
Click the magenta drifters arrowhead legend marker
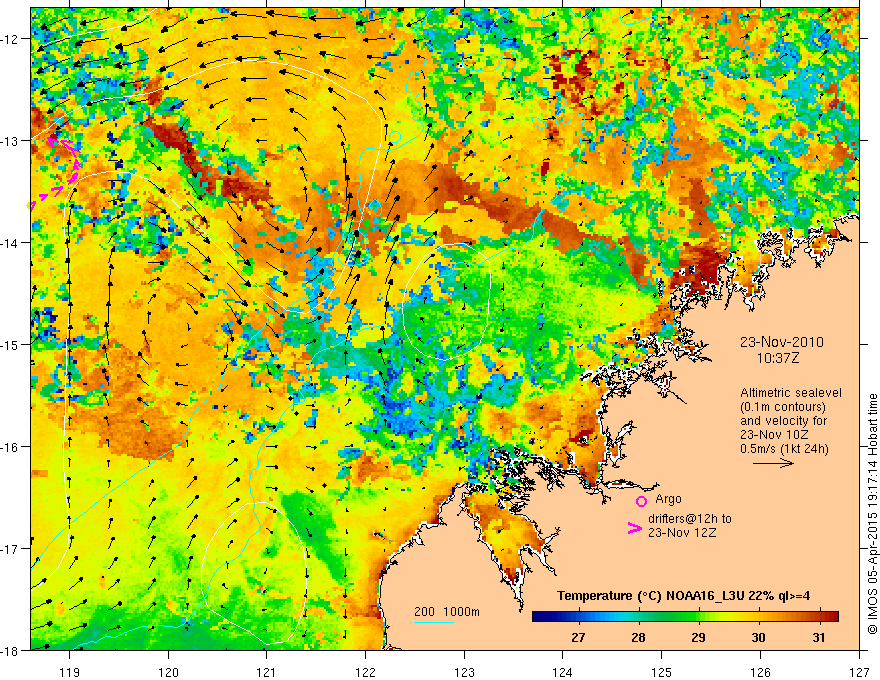point(634,528)
